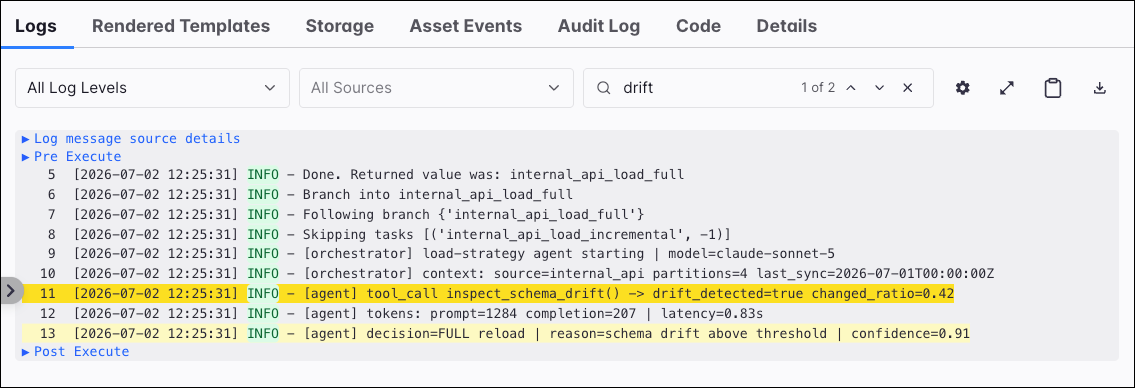Click the 'Skipping tasks' log line
Screen dimensions: 1135x388
click(517, 235)
